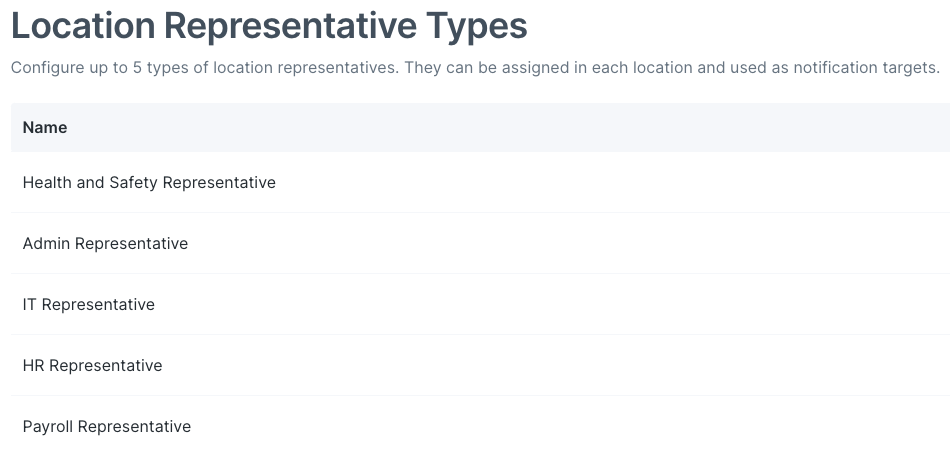Click the text 'Admin Representative'
This screenshot has width=950, height=449.
click(x=105, y=243)
